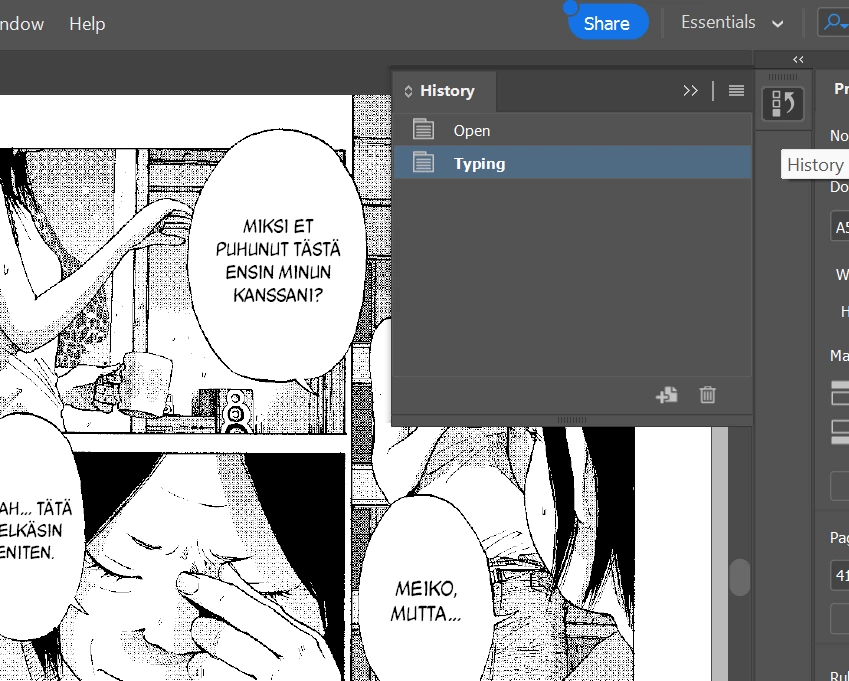Open the Help menu
Image resolution: width=849 pixels, height=681 pixels.
coord(87,24)
